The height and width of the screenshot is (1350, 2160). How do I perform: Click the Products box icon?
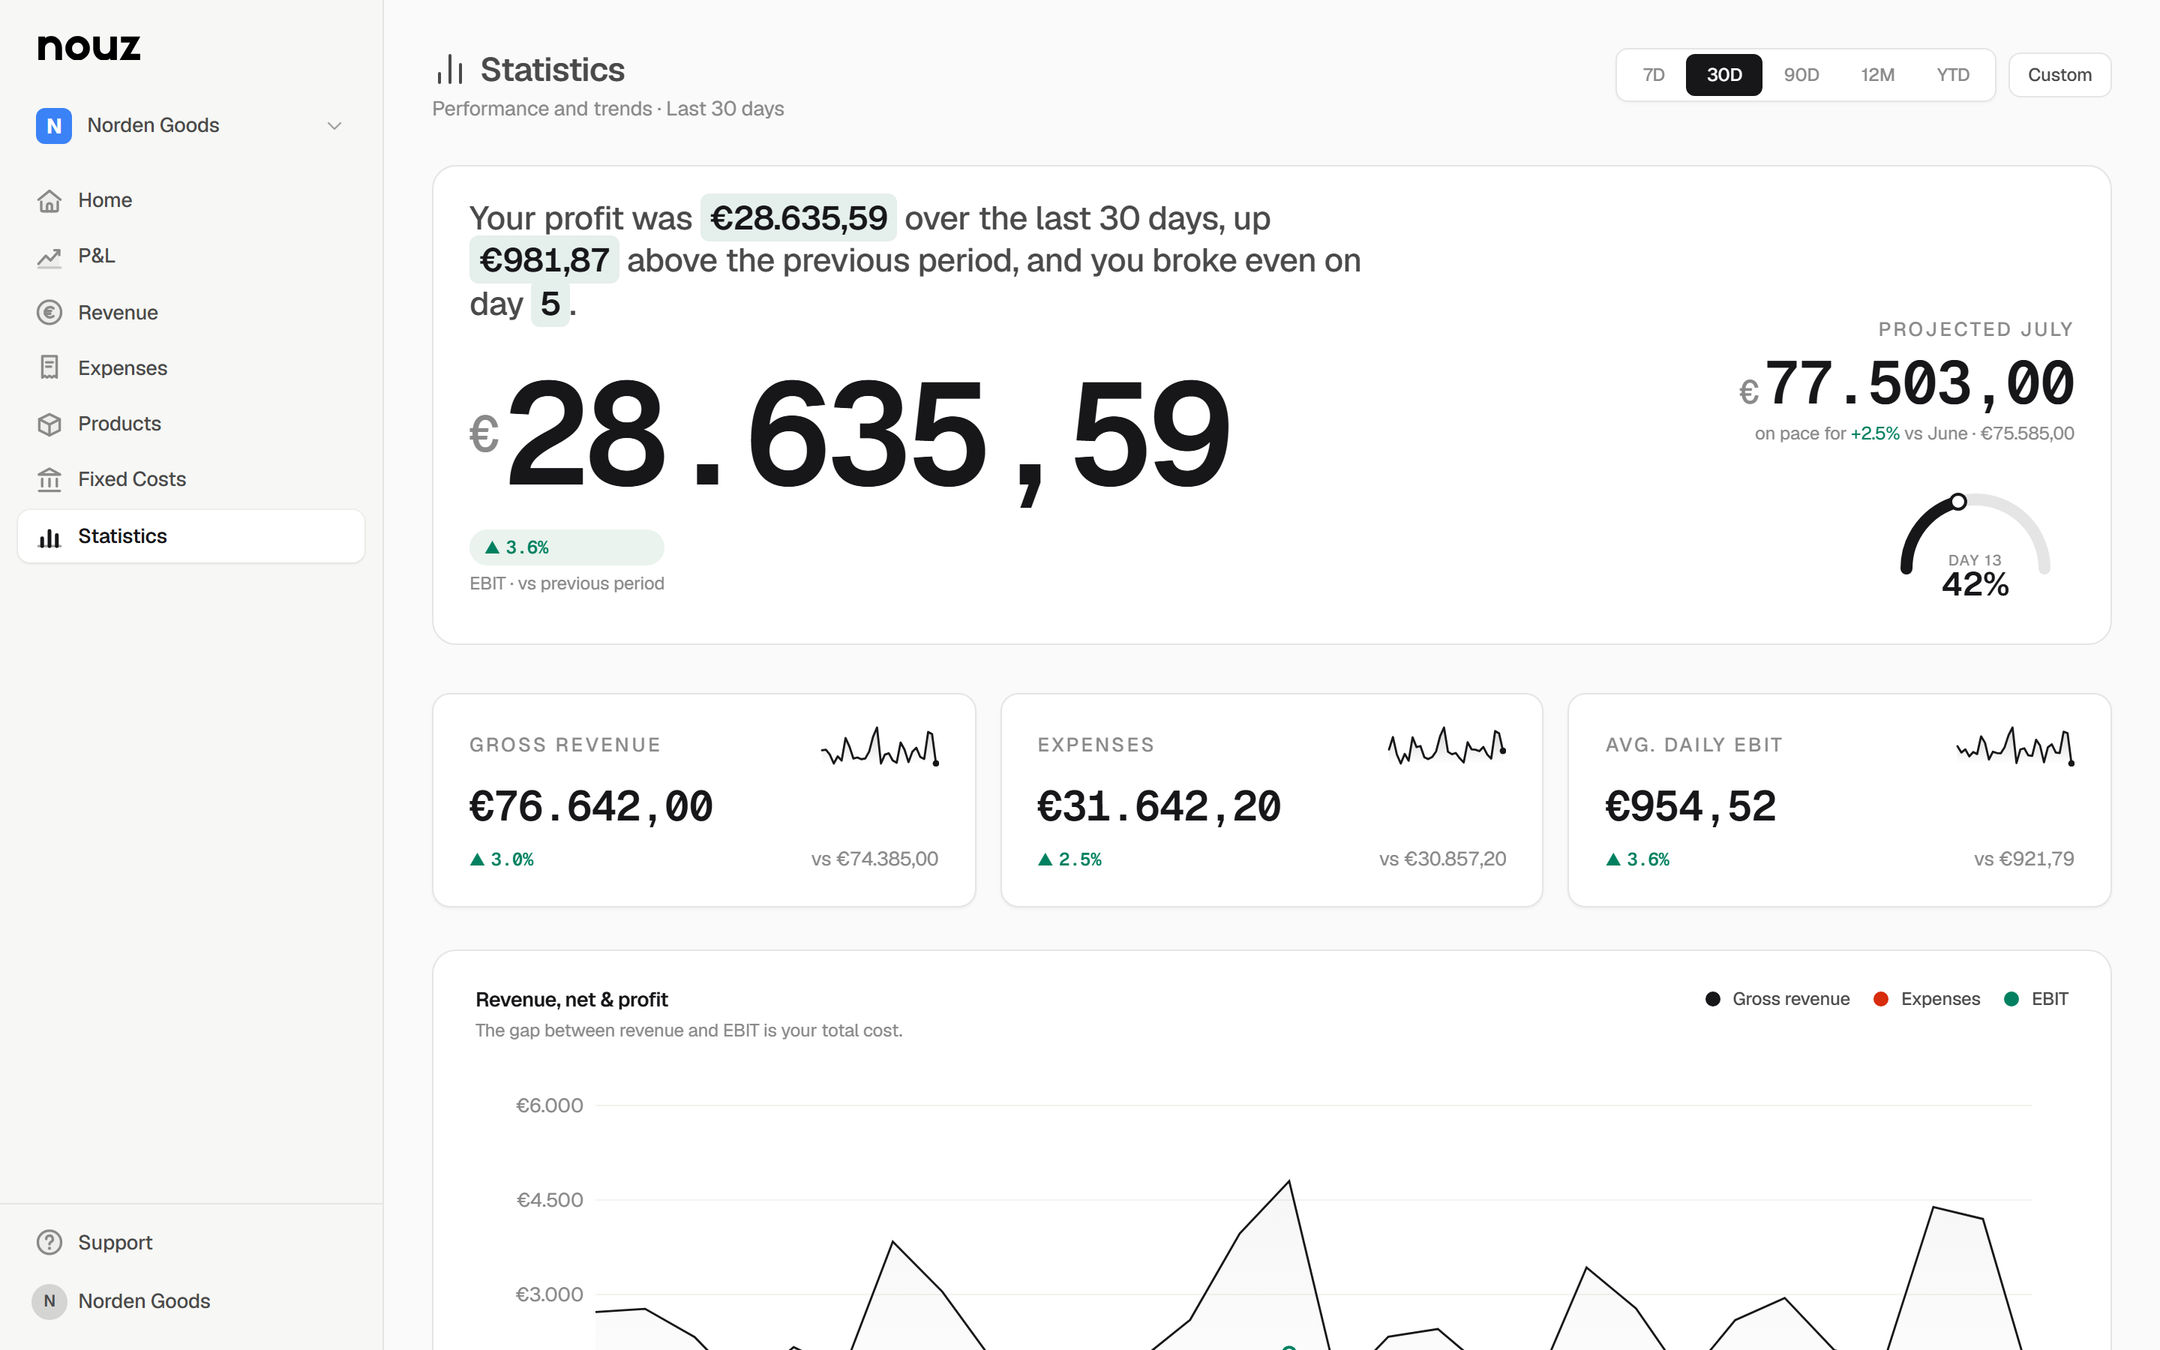point(49,424)
